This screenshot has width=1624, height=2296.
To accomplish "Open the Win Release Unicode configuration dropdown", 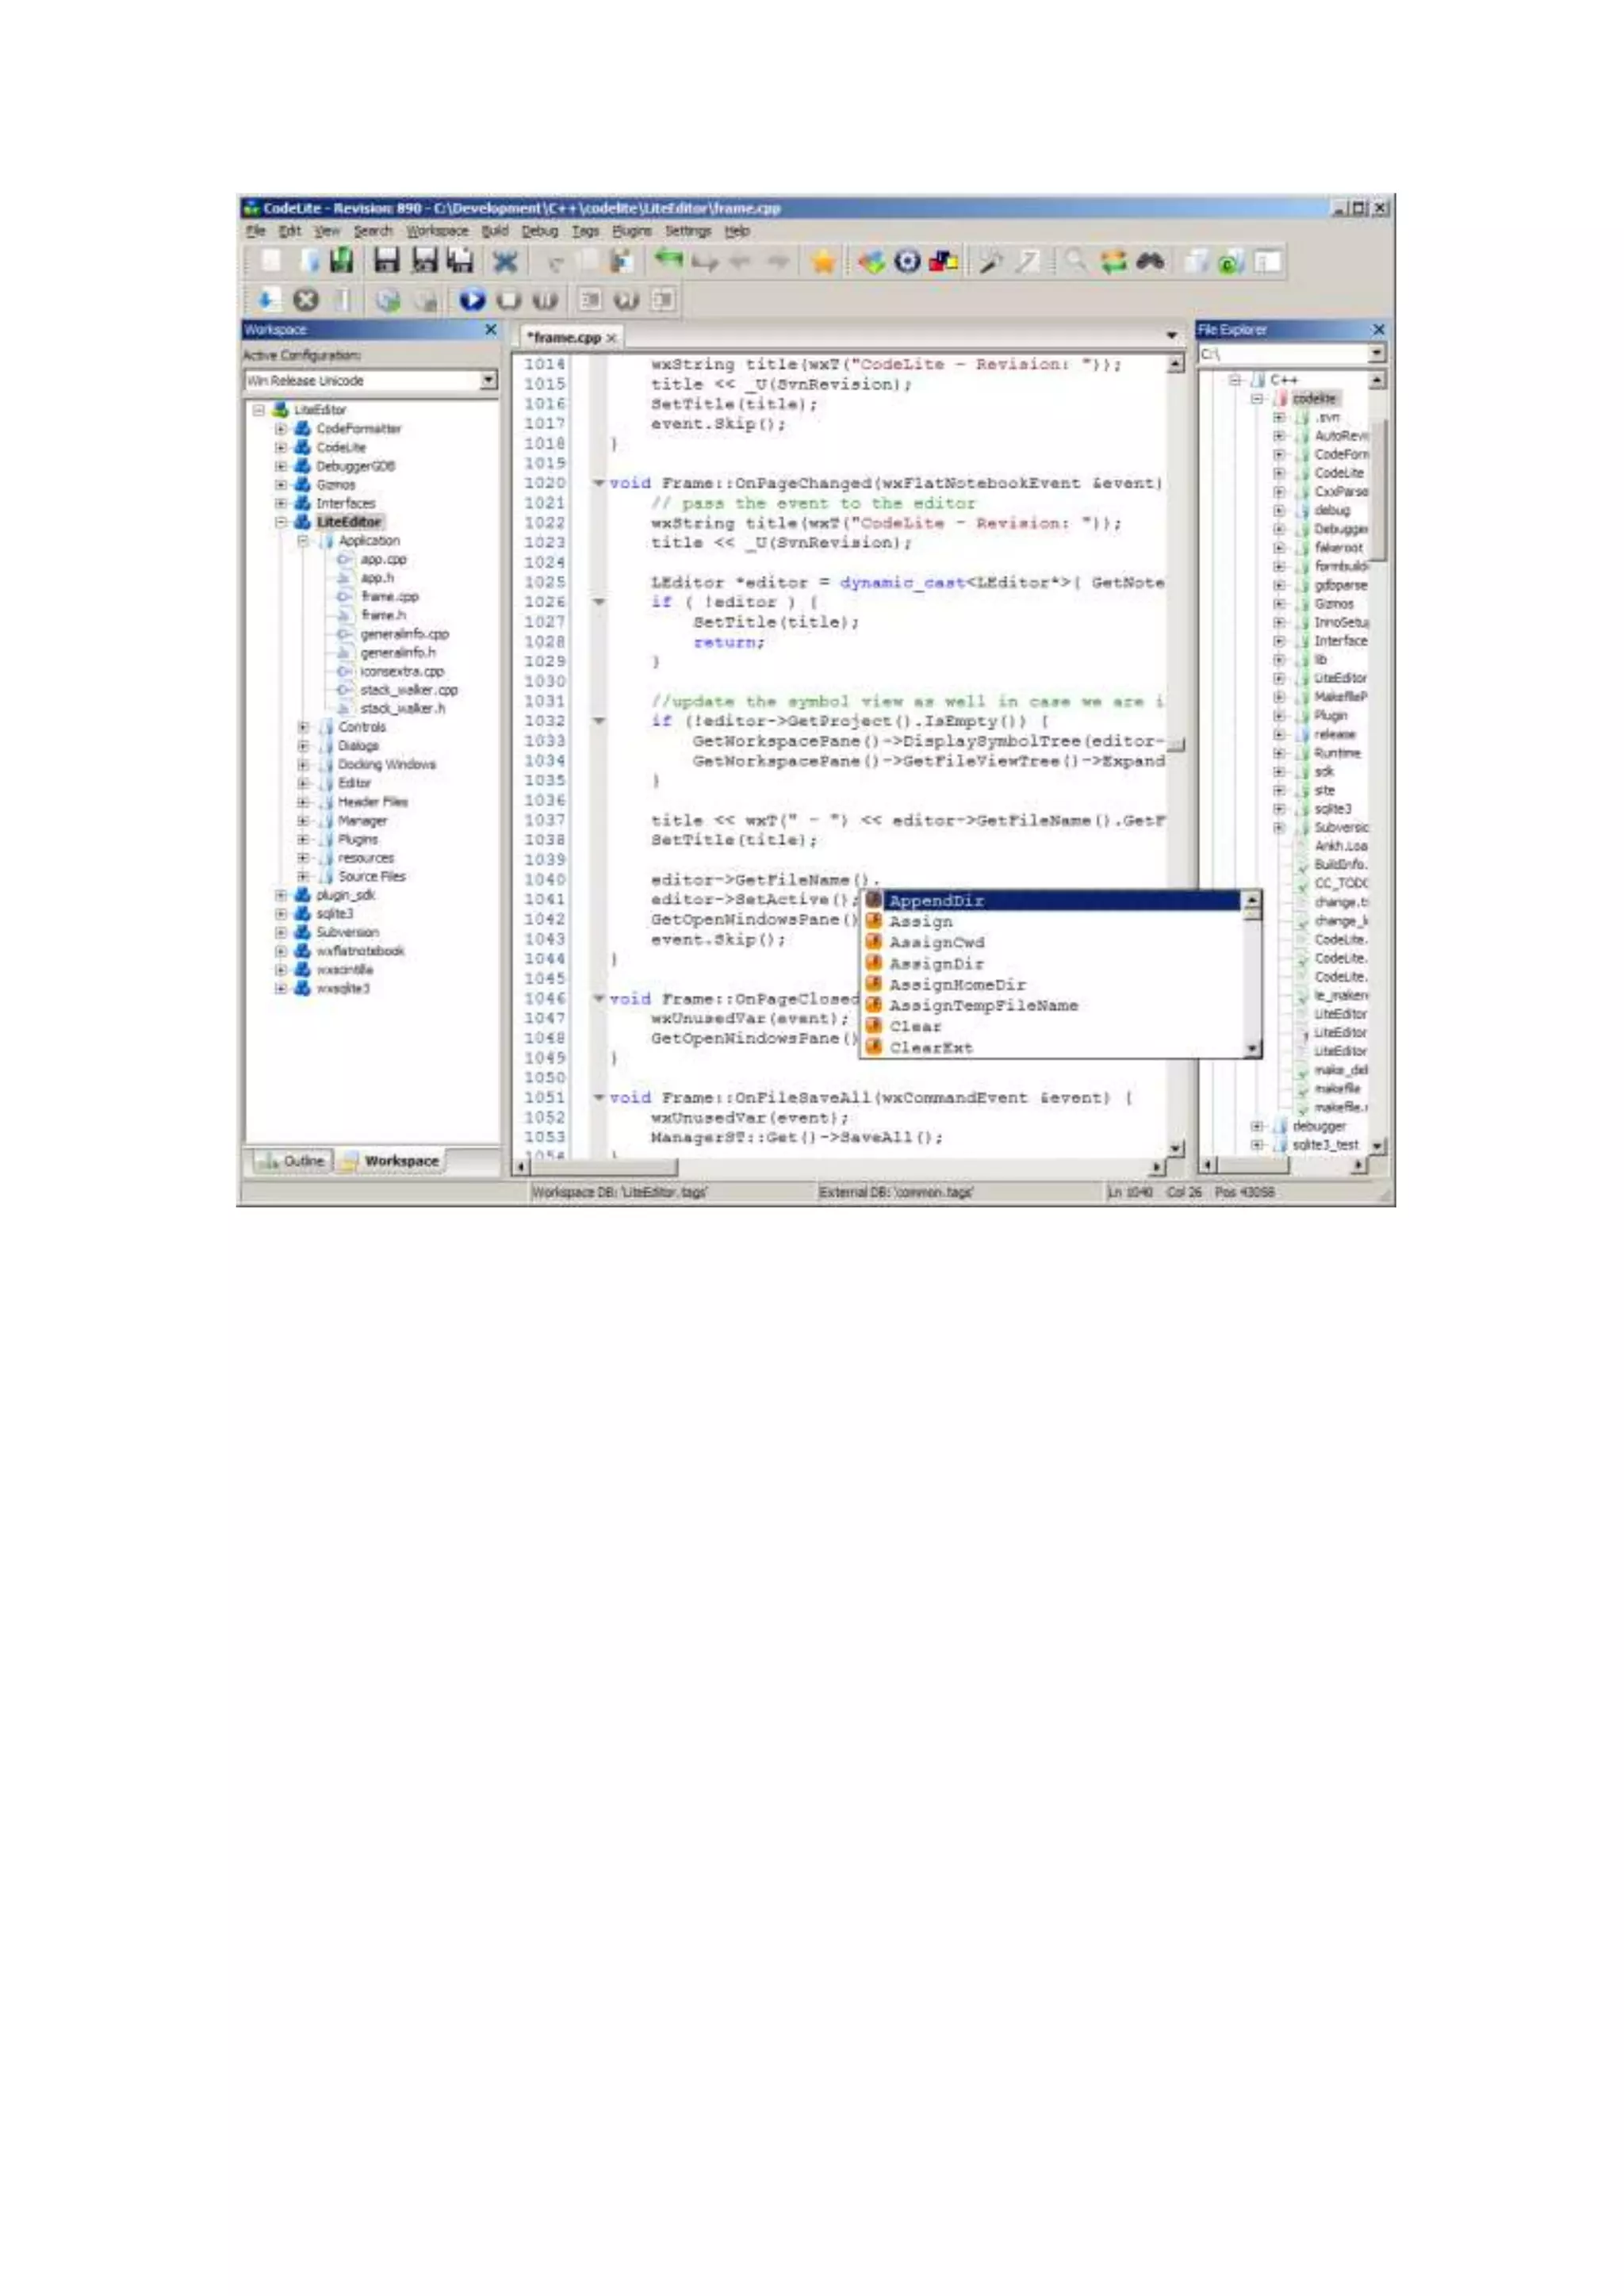I will [x=488, y=380].
